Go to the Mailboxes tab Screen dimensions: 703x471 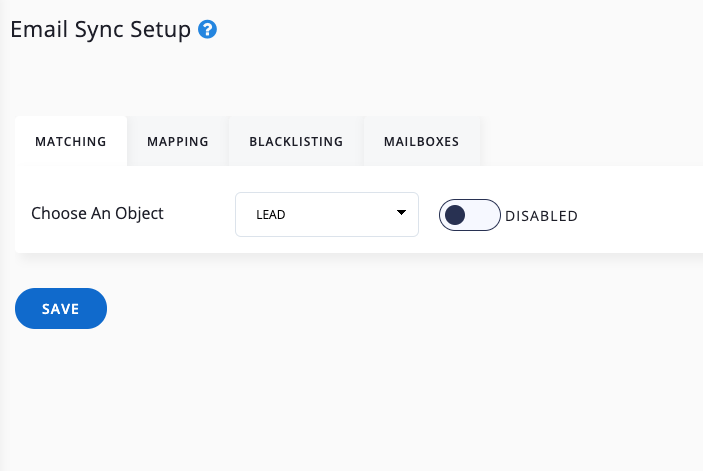pos(421,142)
